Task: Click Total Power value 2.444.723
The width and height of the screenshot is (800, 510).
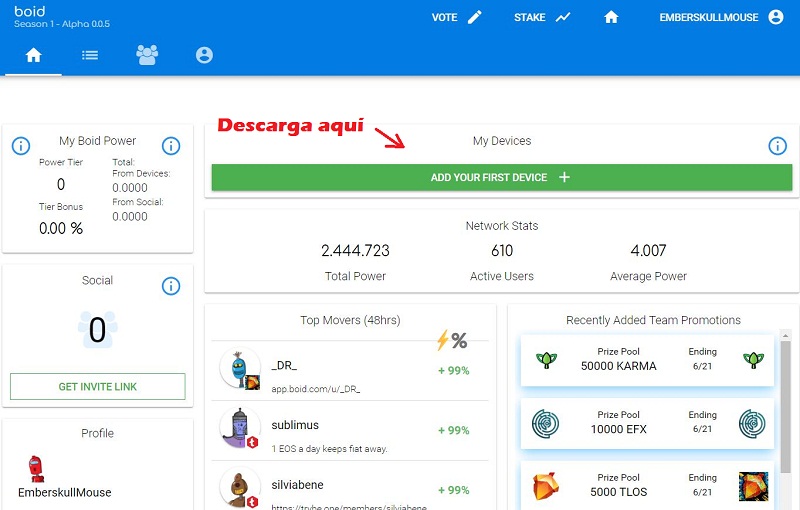Action: click(355, 250)
